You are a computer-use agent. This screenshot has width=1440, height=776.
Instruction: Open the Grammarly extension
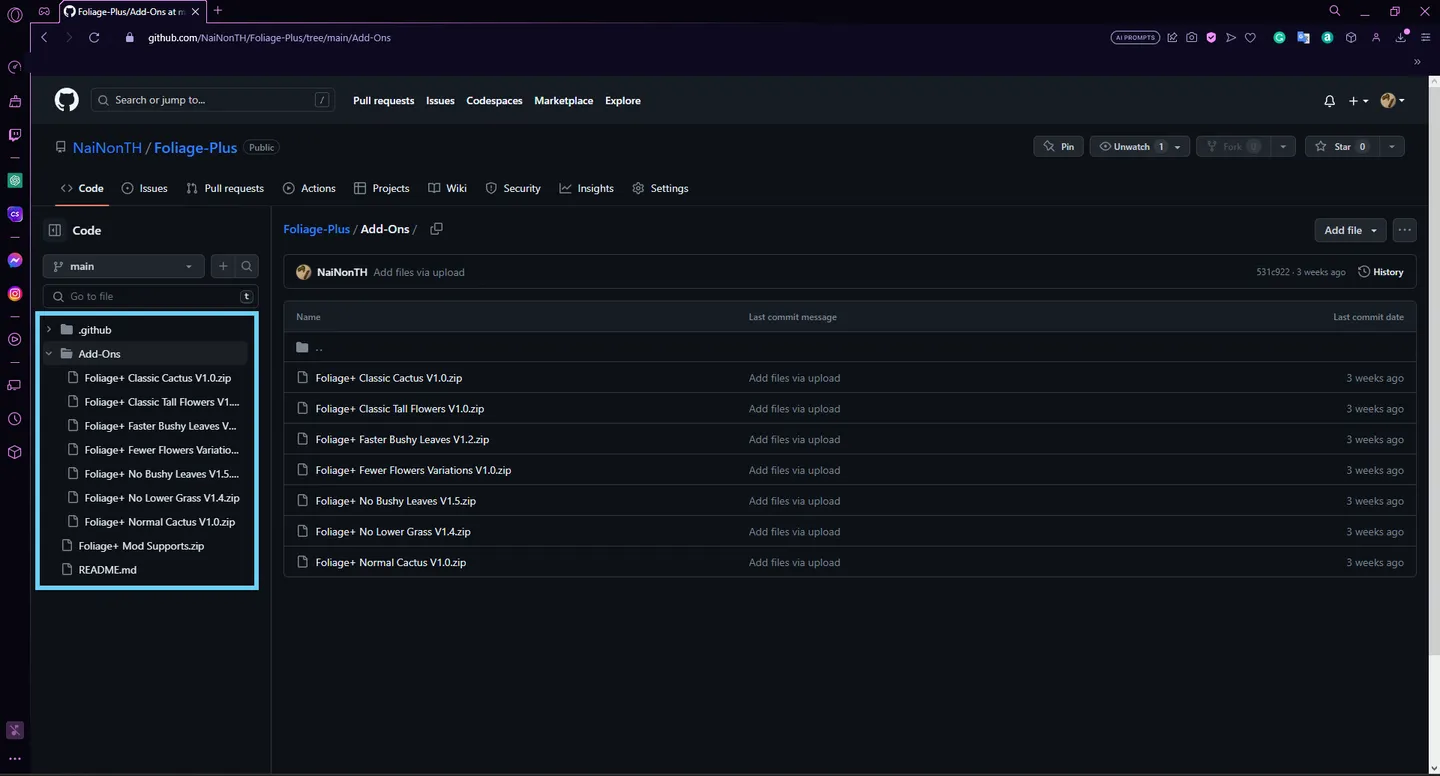[1279, 38]
